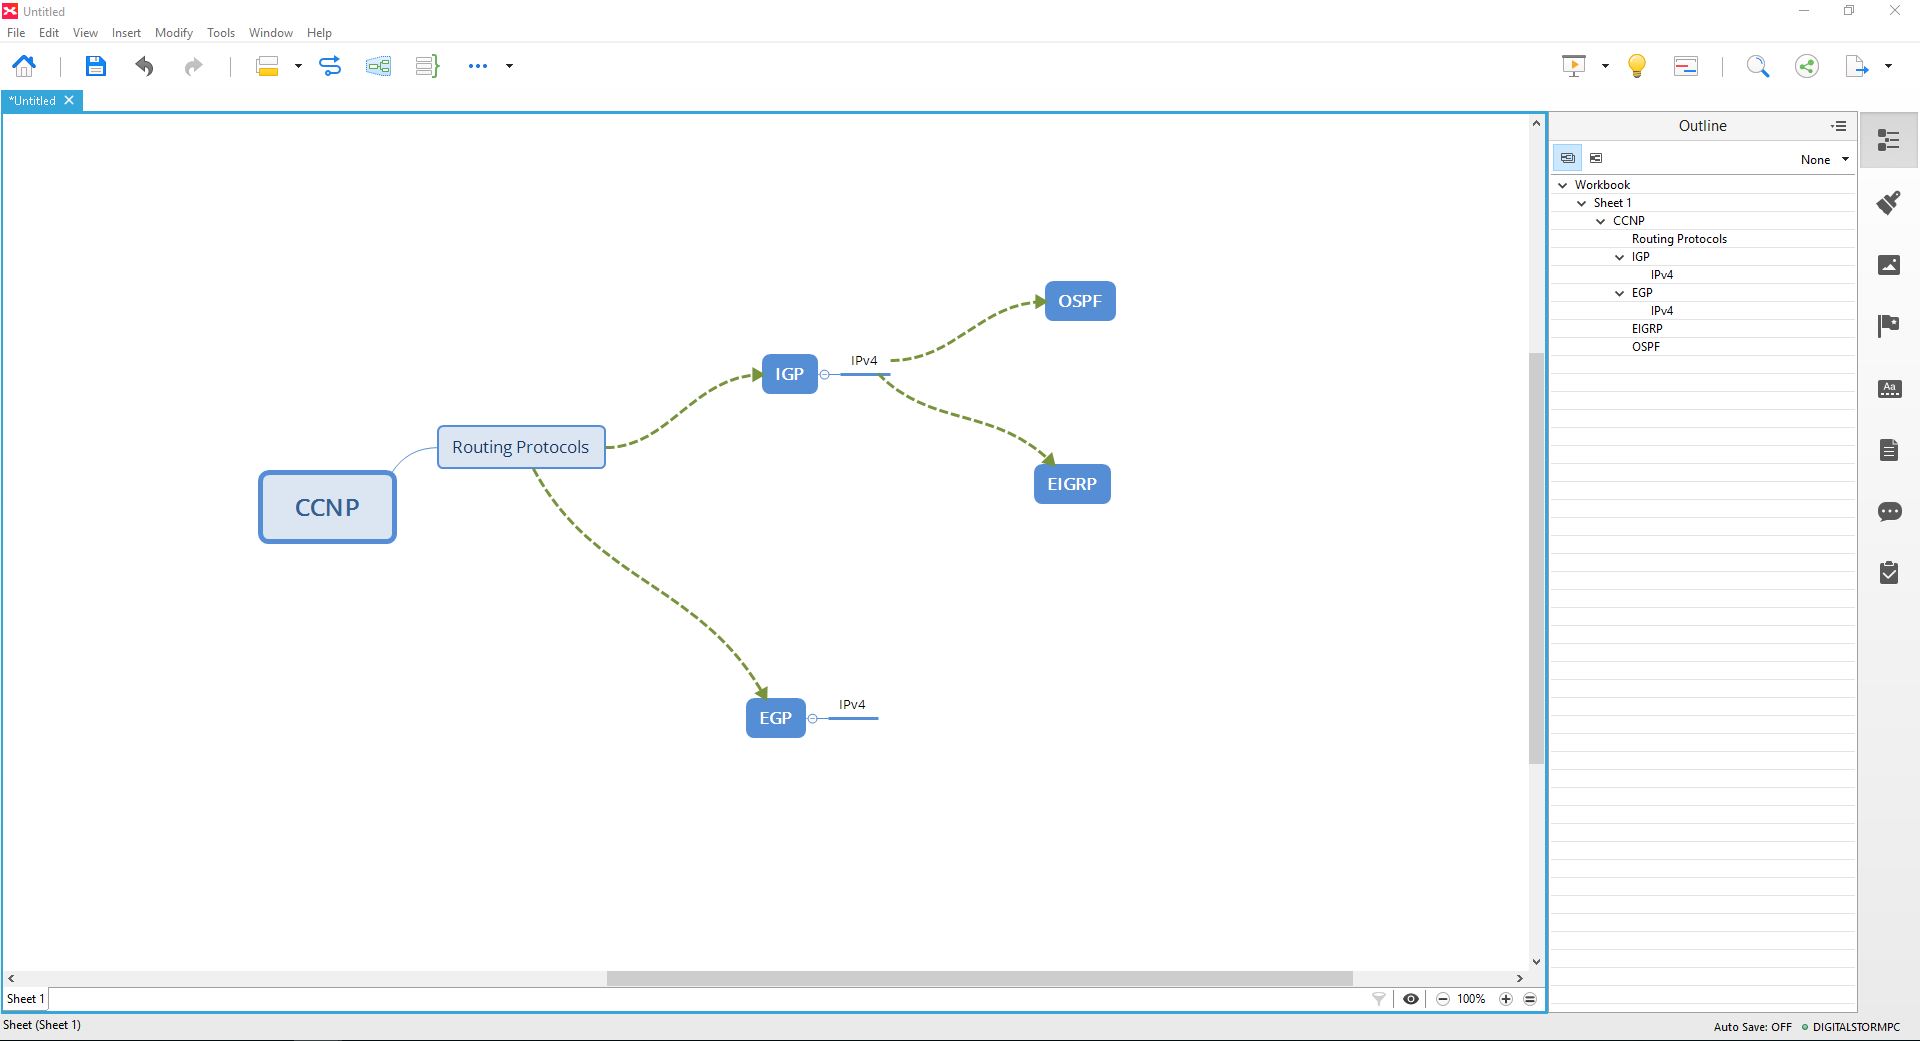
Task: Open the Image panel in sidebar
Action: [1888, 265]
